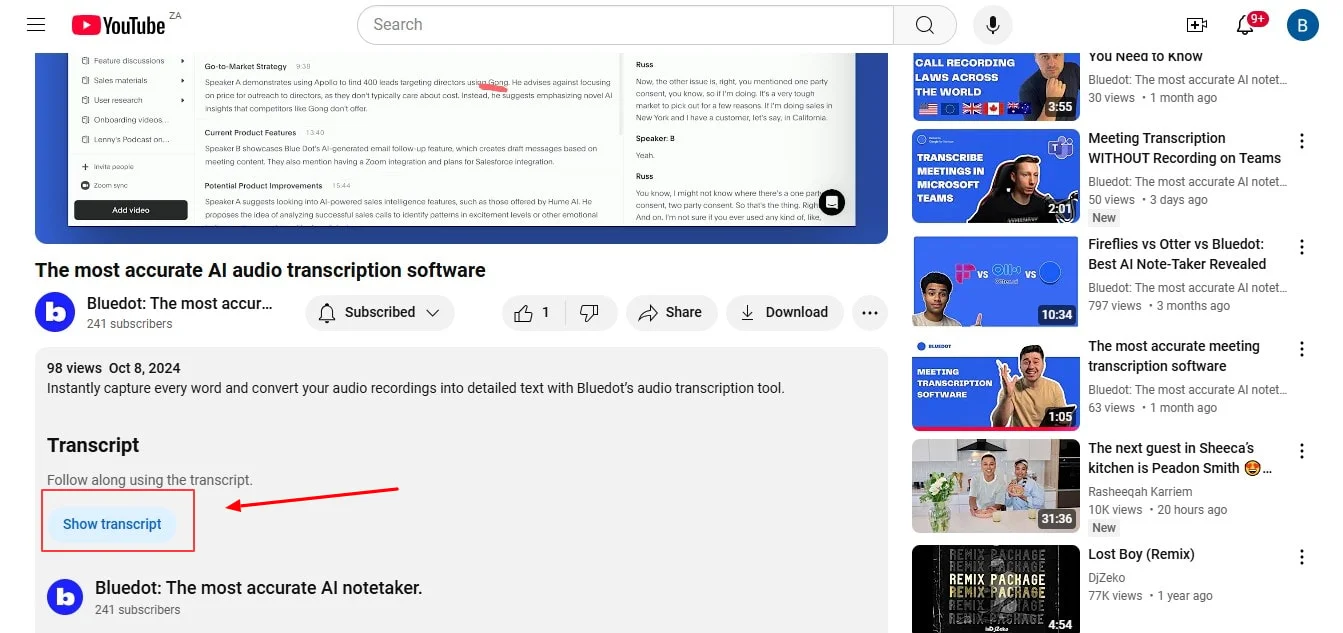Open the DjZeko channel name
1343x633 pixels.
[1108, 578]
